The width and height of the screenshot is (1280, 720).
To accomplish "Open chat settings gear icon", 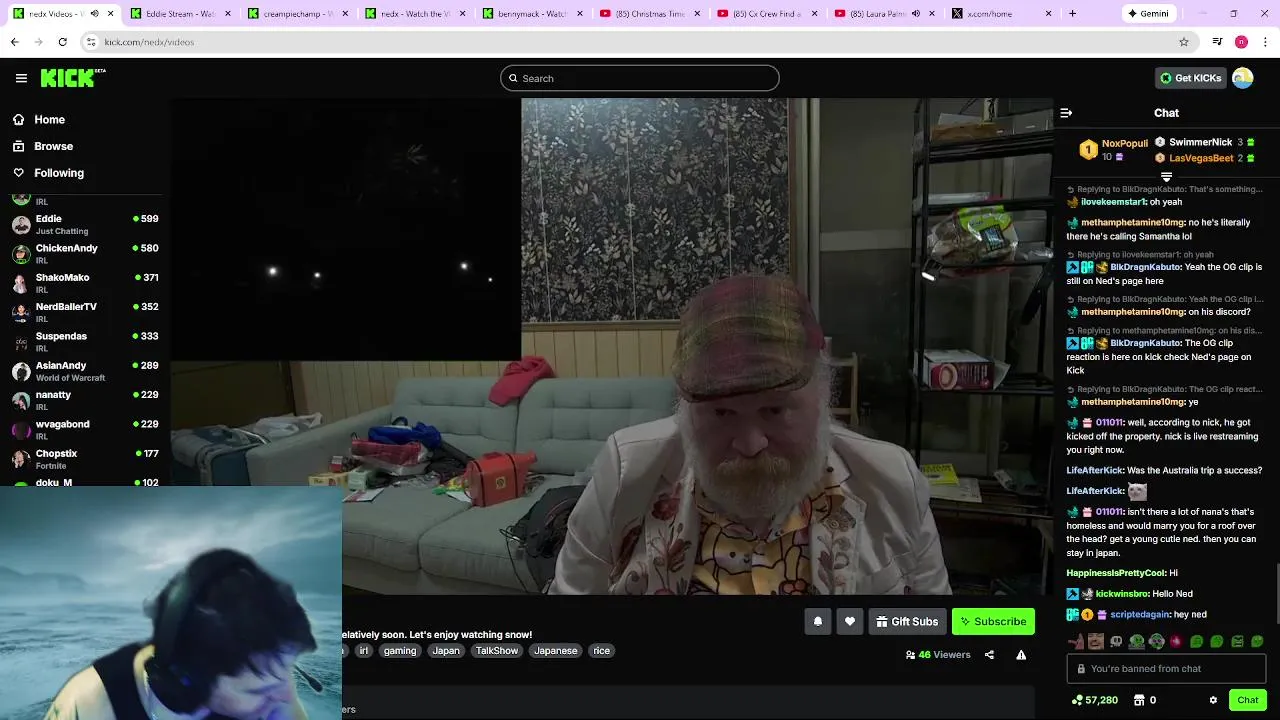I will point(1213,700).
